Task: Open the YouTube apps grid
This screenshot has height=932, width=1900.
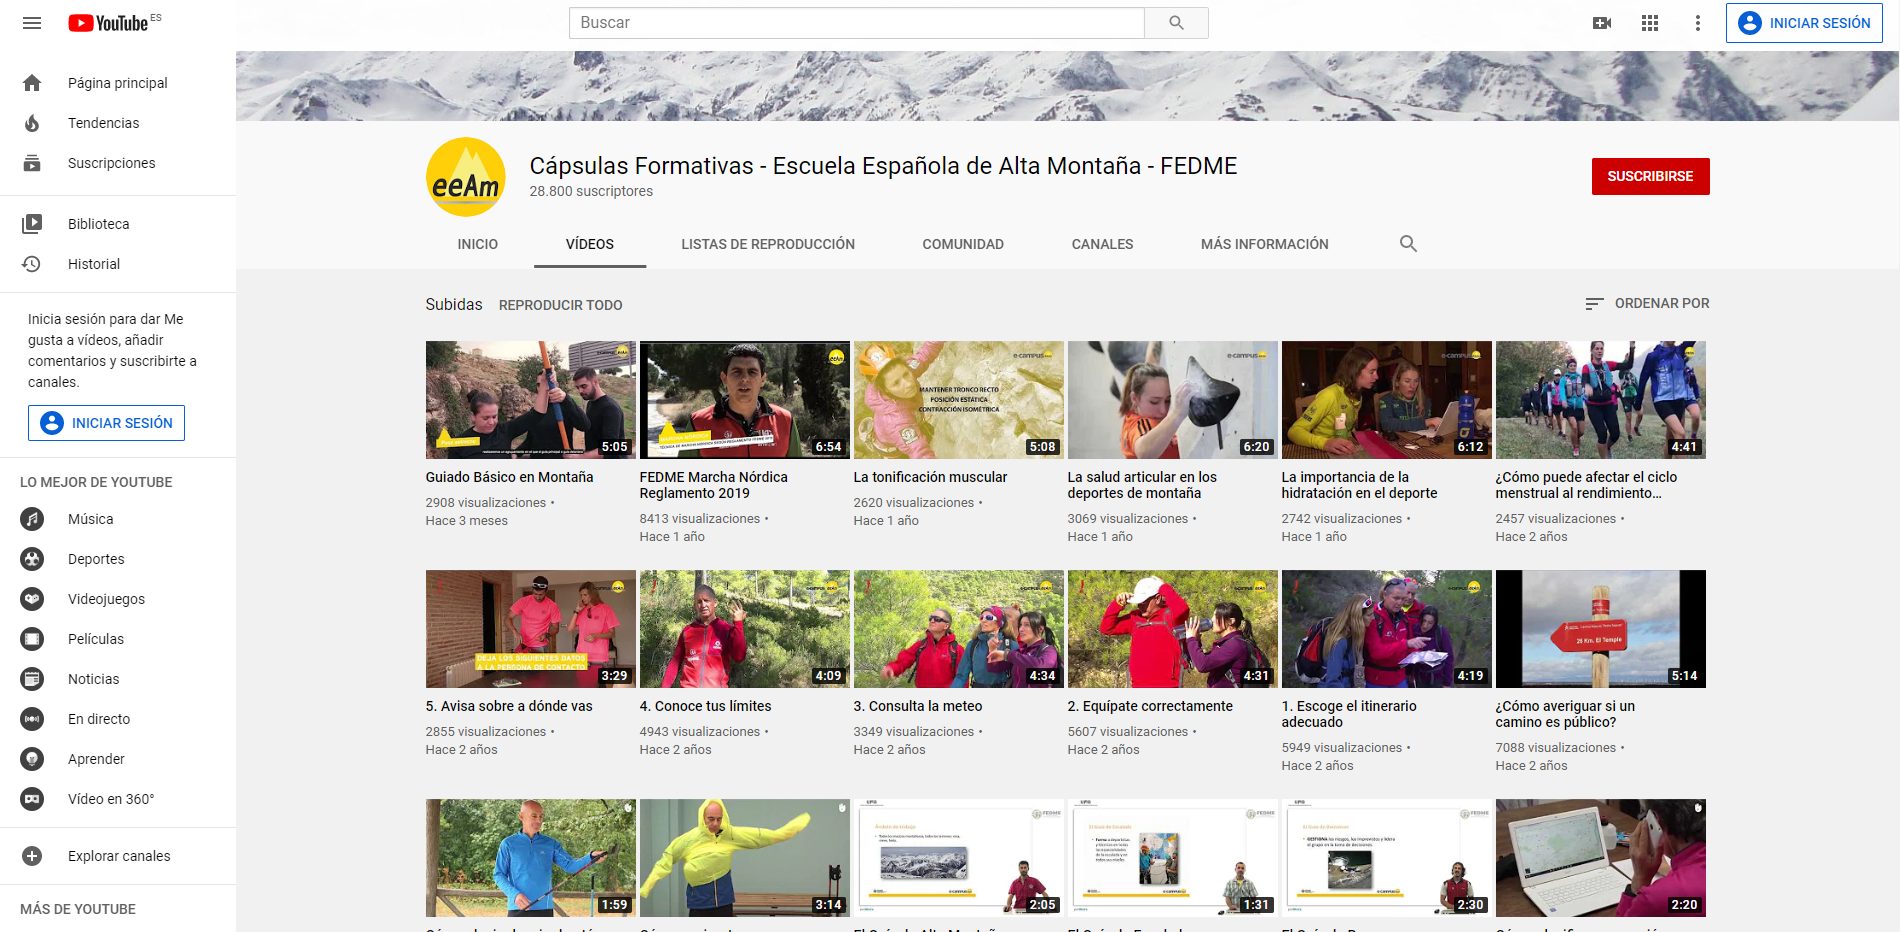Action: (x=1650, y=23)
